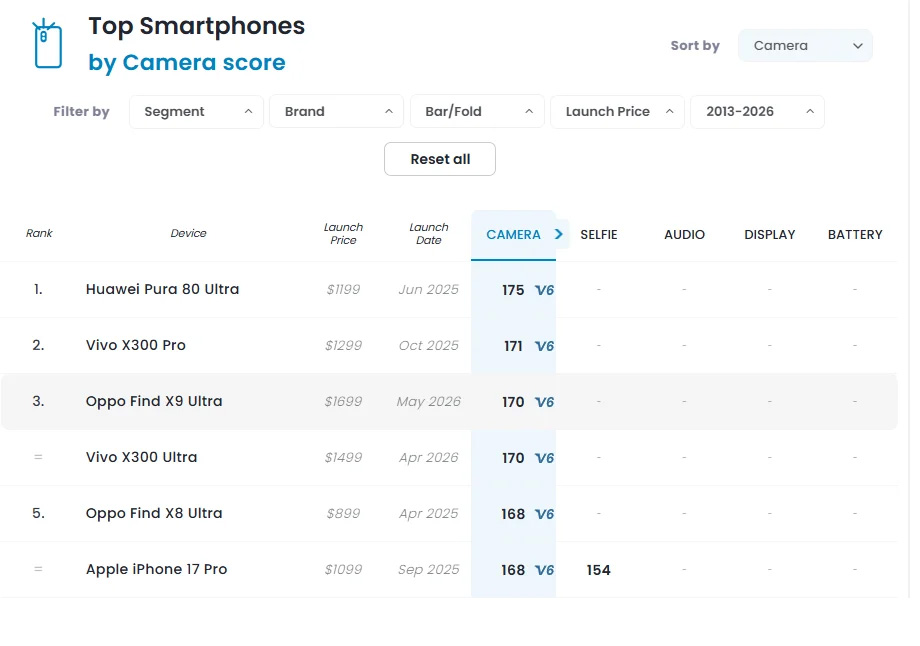This screenshot has width=920, height=646.
Task: Click the V6 badge for Huawei Pura 80 Ultra
Action: [x=544, y=290]
